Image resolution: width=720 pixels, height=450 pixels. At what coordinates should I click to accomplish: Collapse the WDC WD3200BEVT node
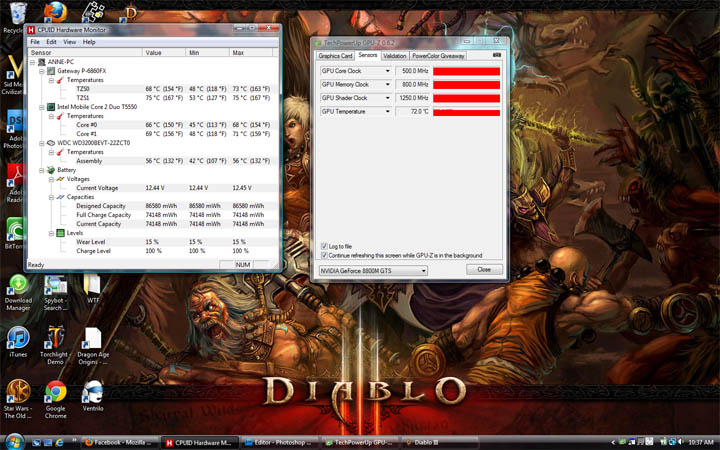[42, 143]
